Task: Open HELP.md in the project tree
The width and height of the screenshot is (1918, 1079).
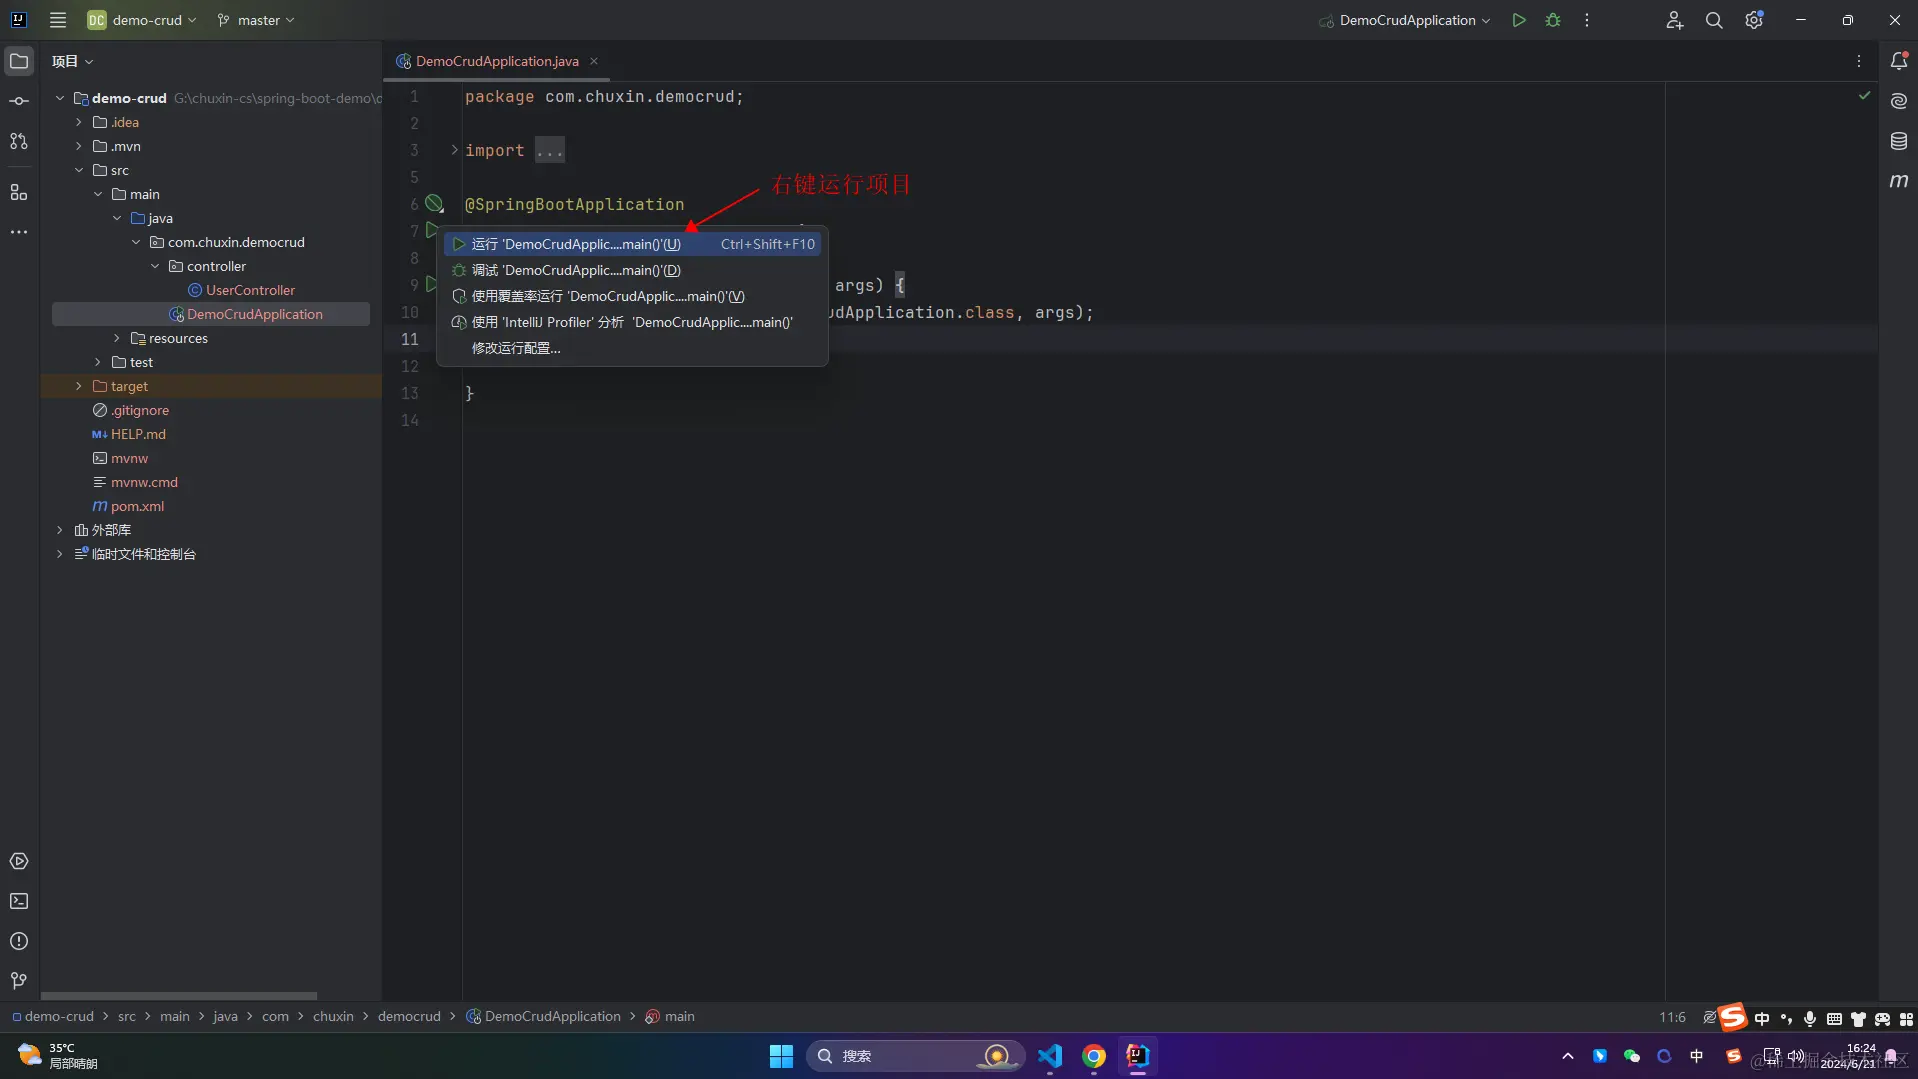Action: click(138, 434)
